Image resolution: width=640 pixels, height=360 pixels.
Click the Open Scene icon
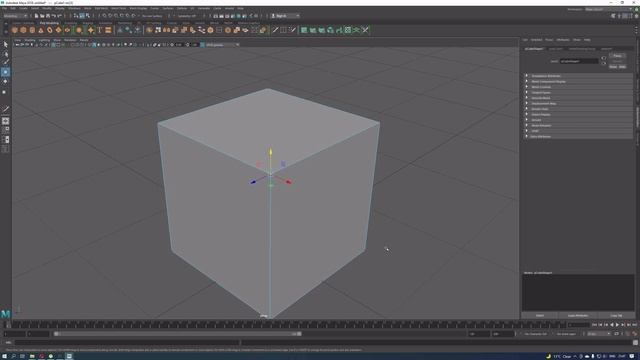42,16
